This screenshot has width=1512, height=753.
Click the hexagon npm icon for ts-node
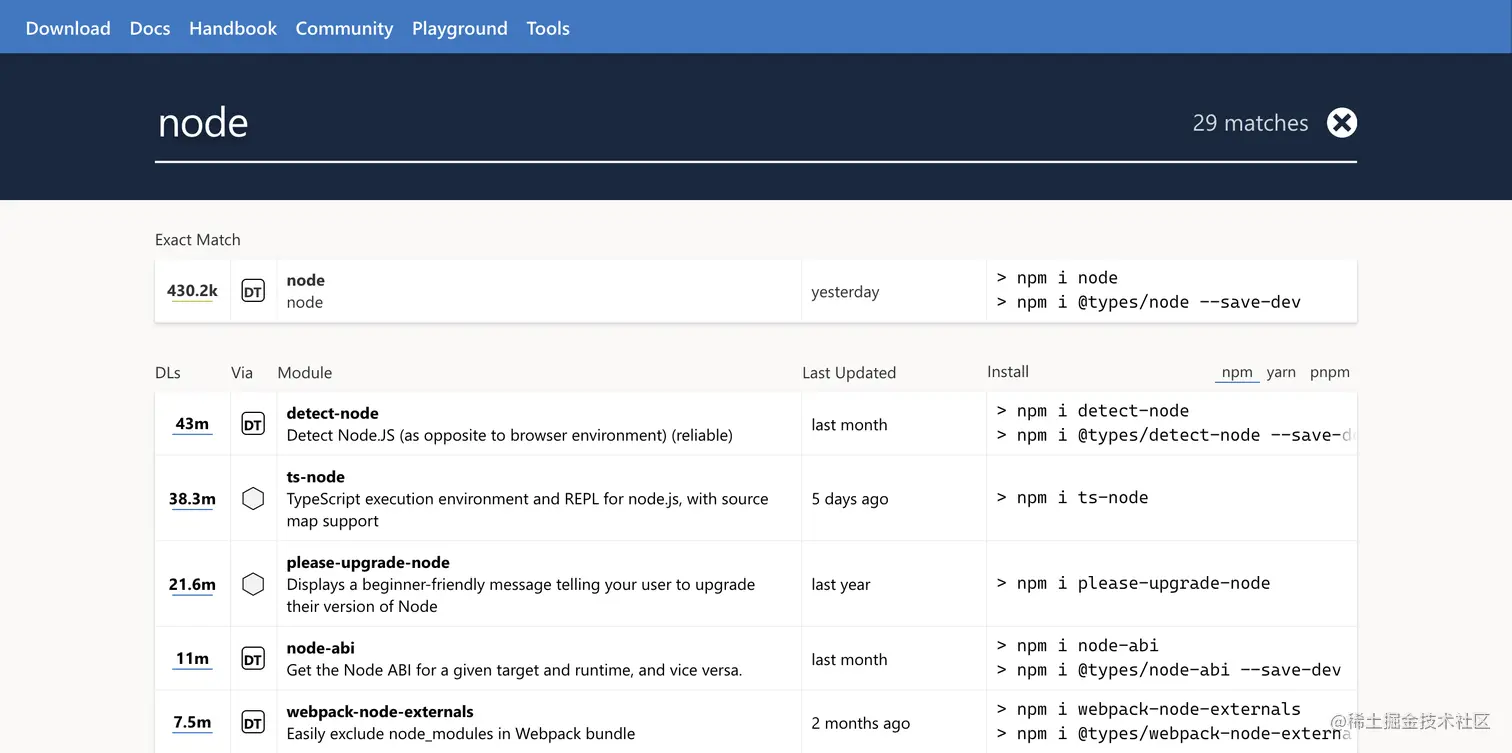[x=253, y=498]
